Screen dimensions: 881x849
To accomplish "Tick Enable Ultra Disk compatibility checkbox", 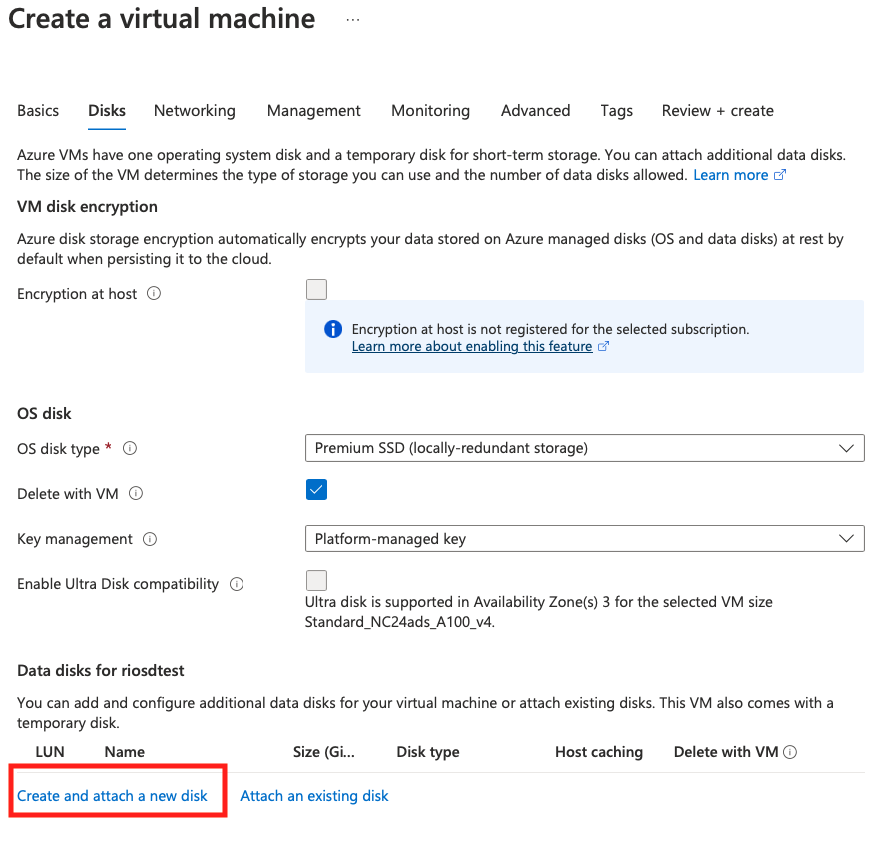I will point(316,580).
